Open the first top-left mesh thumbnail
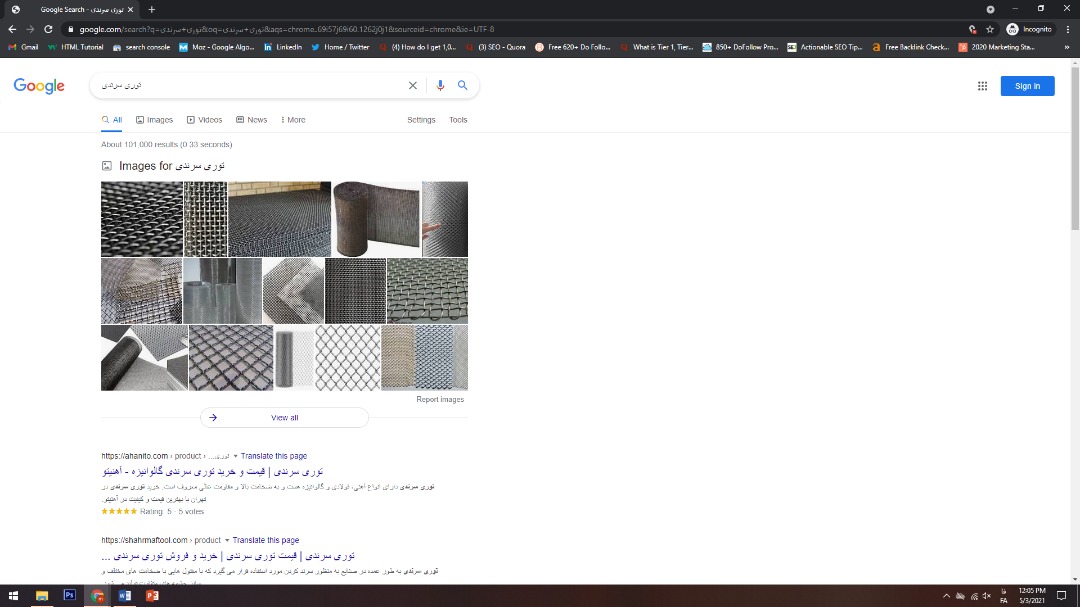 tap(142, 219)
